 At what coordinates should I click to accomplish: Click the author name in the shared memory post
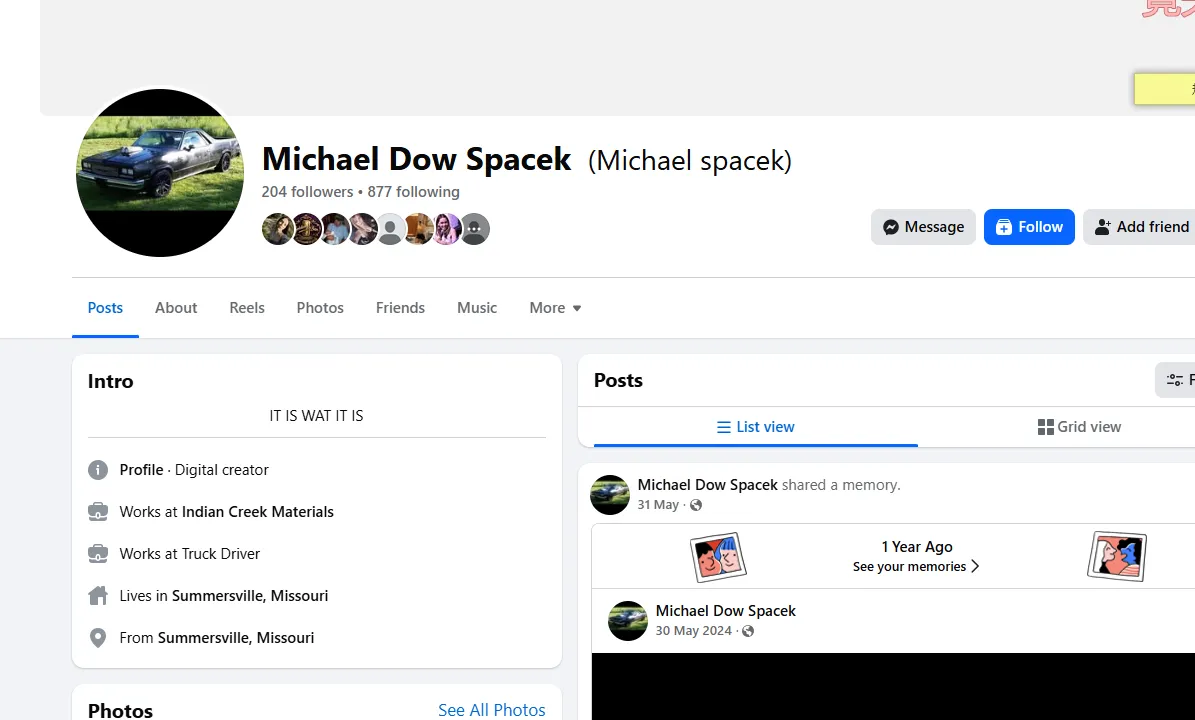coord(726,611)
